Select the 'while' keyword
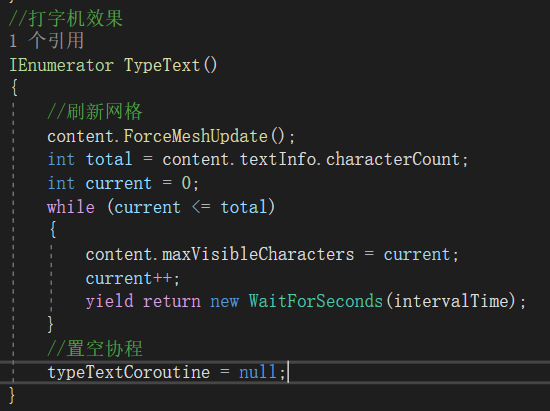550x411 pixels. coord(71,207)
